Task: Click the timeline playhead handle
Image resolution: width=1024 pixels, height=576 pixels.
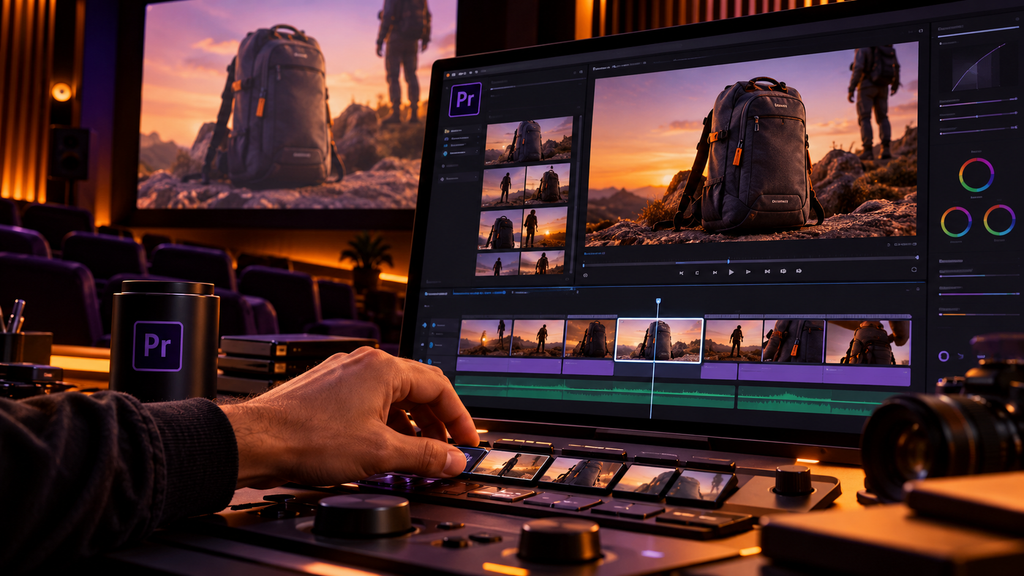Action: pyautogui.click(x=658, y=301)
